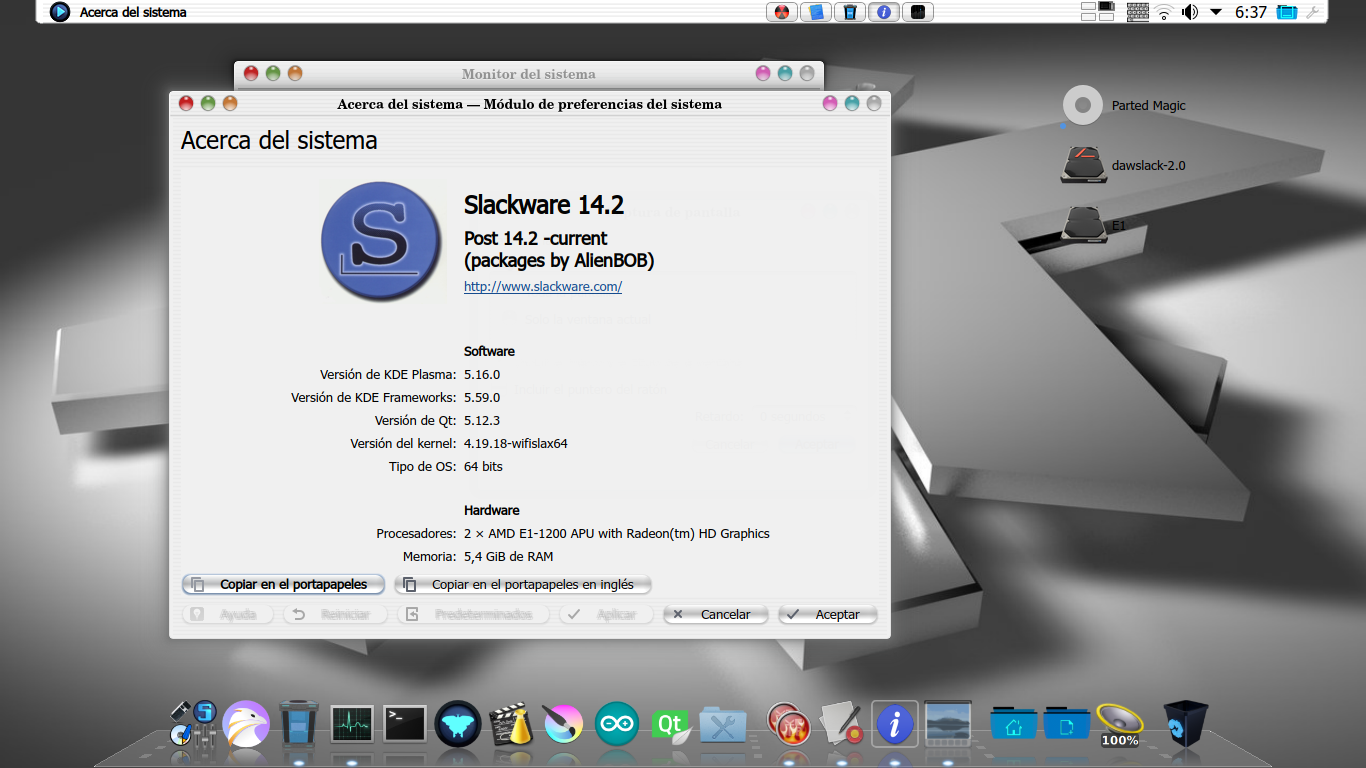
Task: Click KDE Frameworks version '5.59.0'
Action: pos(482,398)
